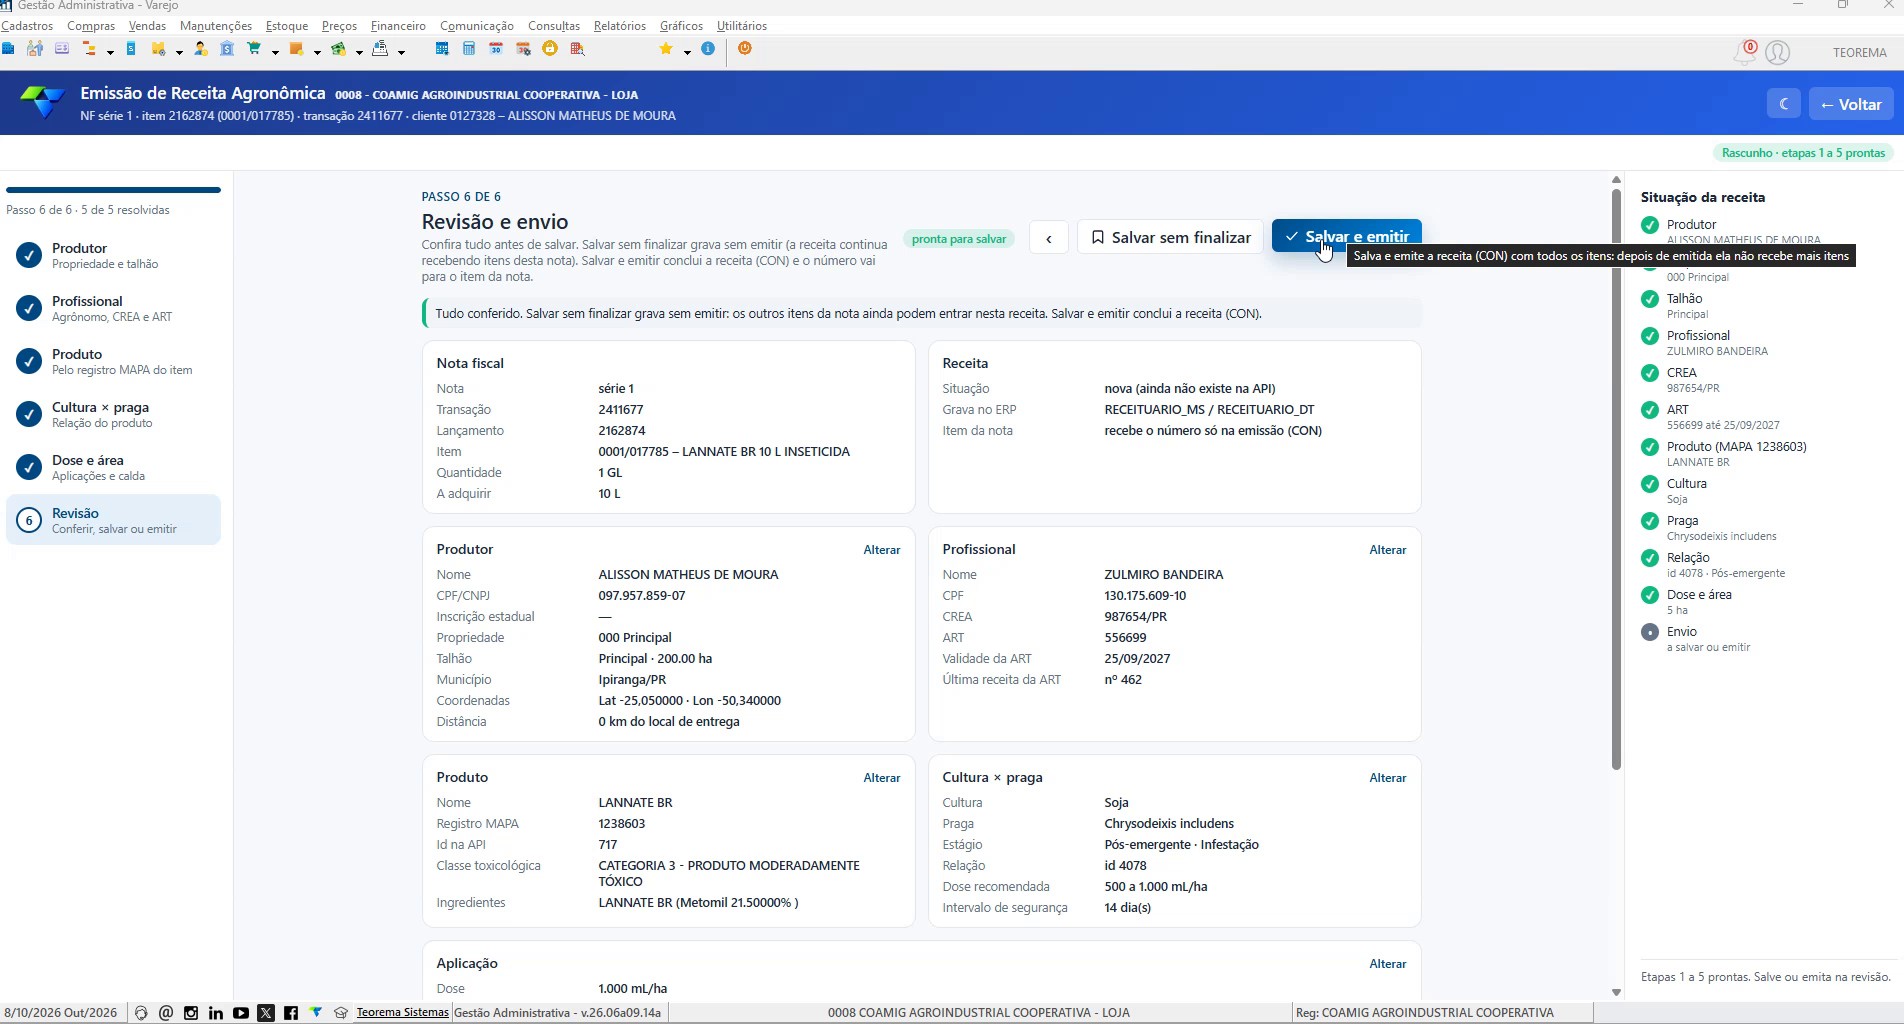
Task: Expand the dropdown arrow beside the star icon
Action: [x=687, y=52]
